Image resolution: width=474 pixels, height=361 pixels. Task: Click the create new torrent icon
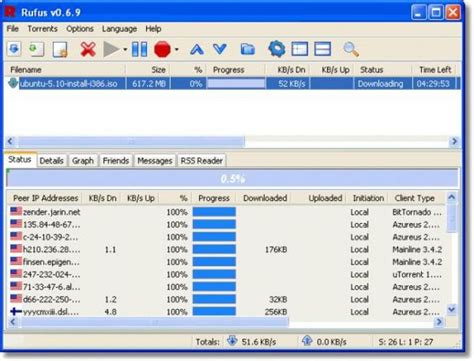60,49
